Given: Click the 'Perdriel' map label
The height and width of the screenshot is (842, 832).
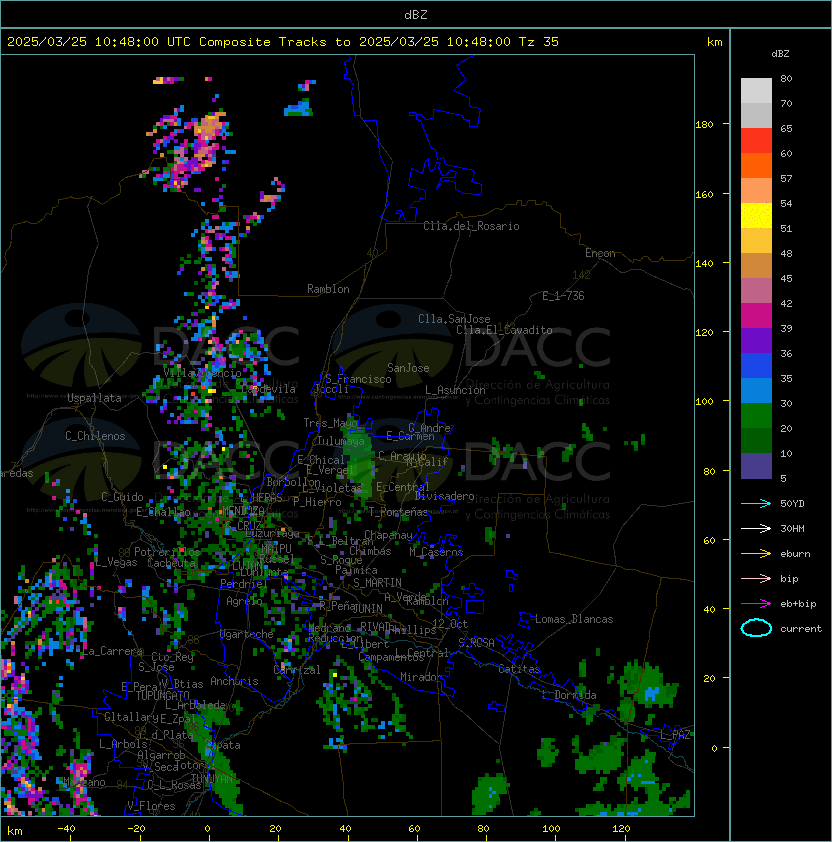Looking at the screenshot, I should pos(244,583).
